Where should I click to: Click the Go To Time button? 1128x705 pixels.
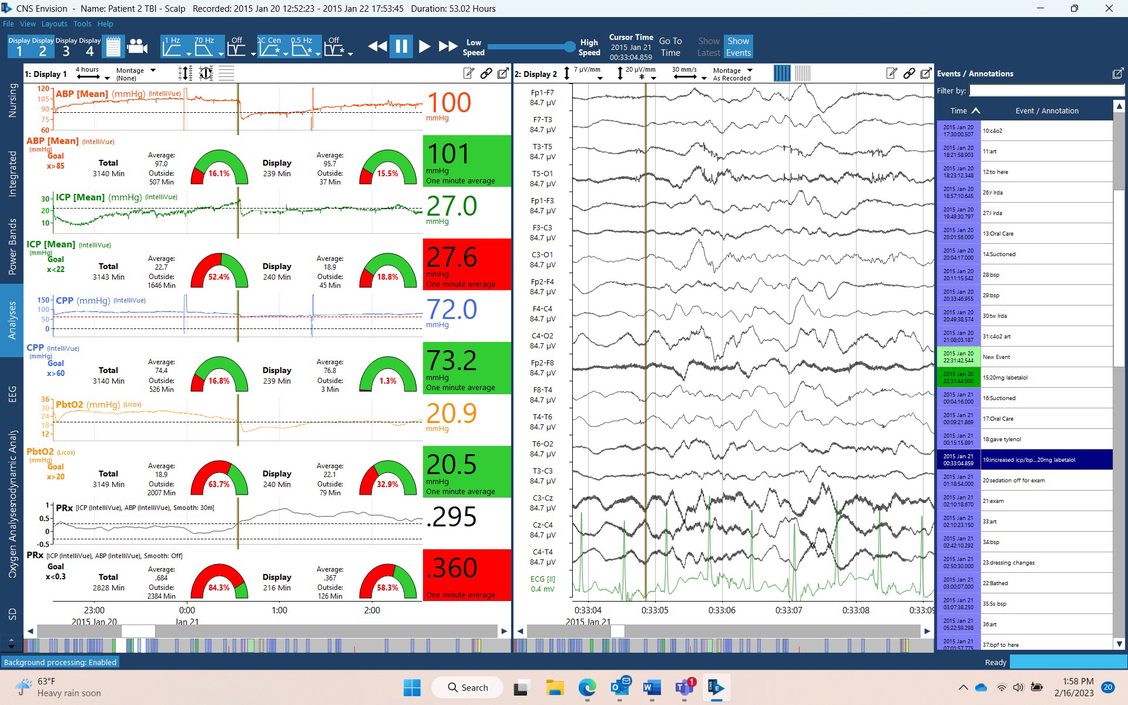[670, 47]
